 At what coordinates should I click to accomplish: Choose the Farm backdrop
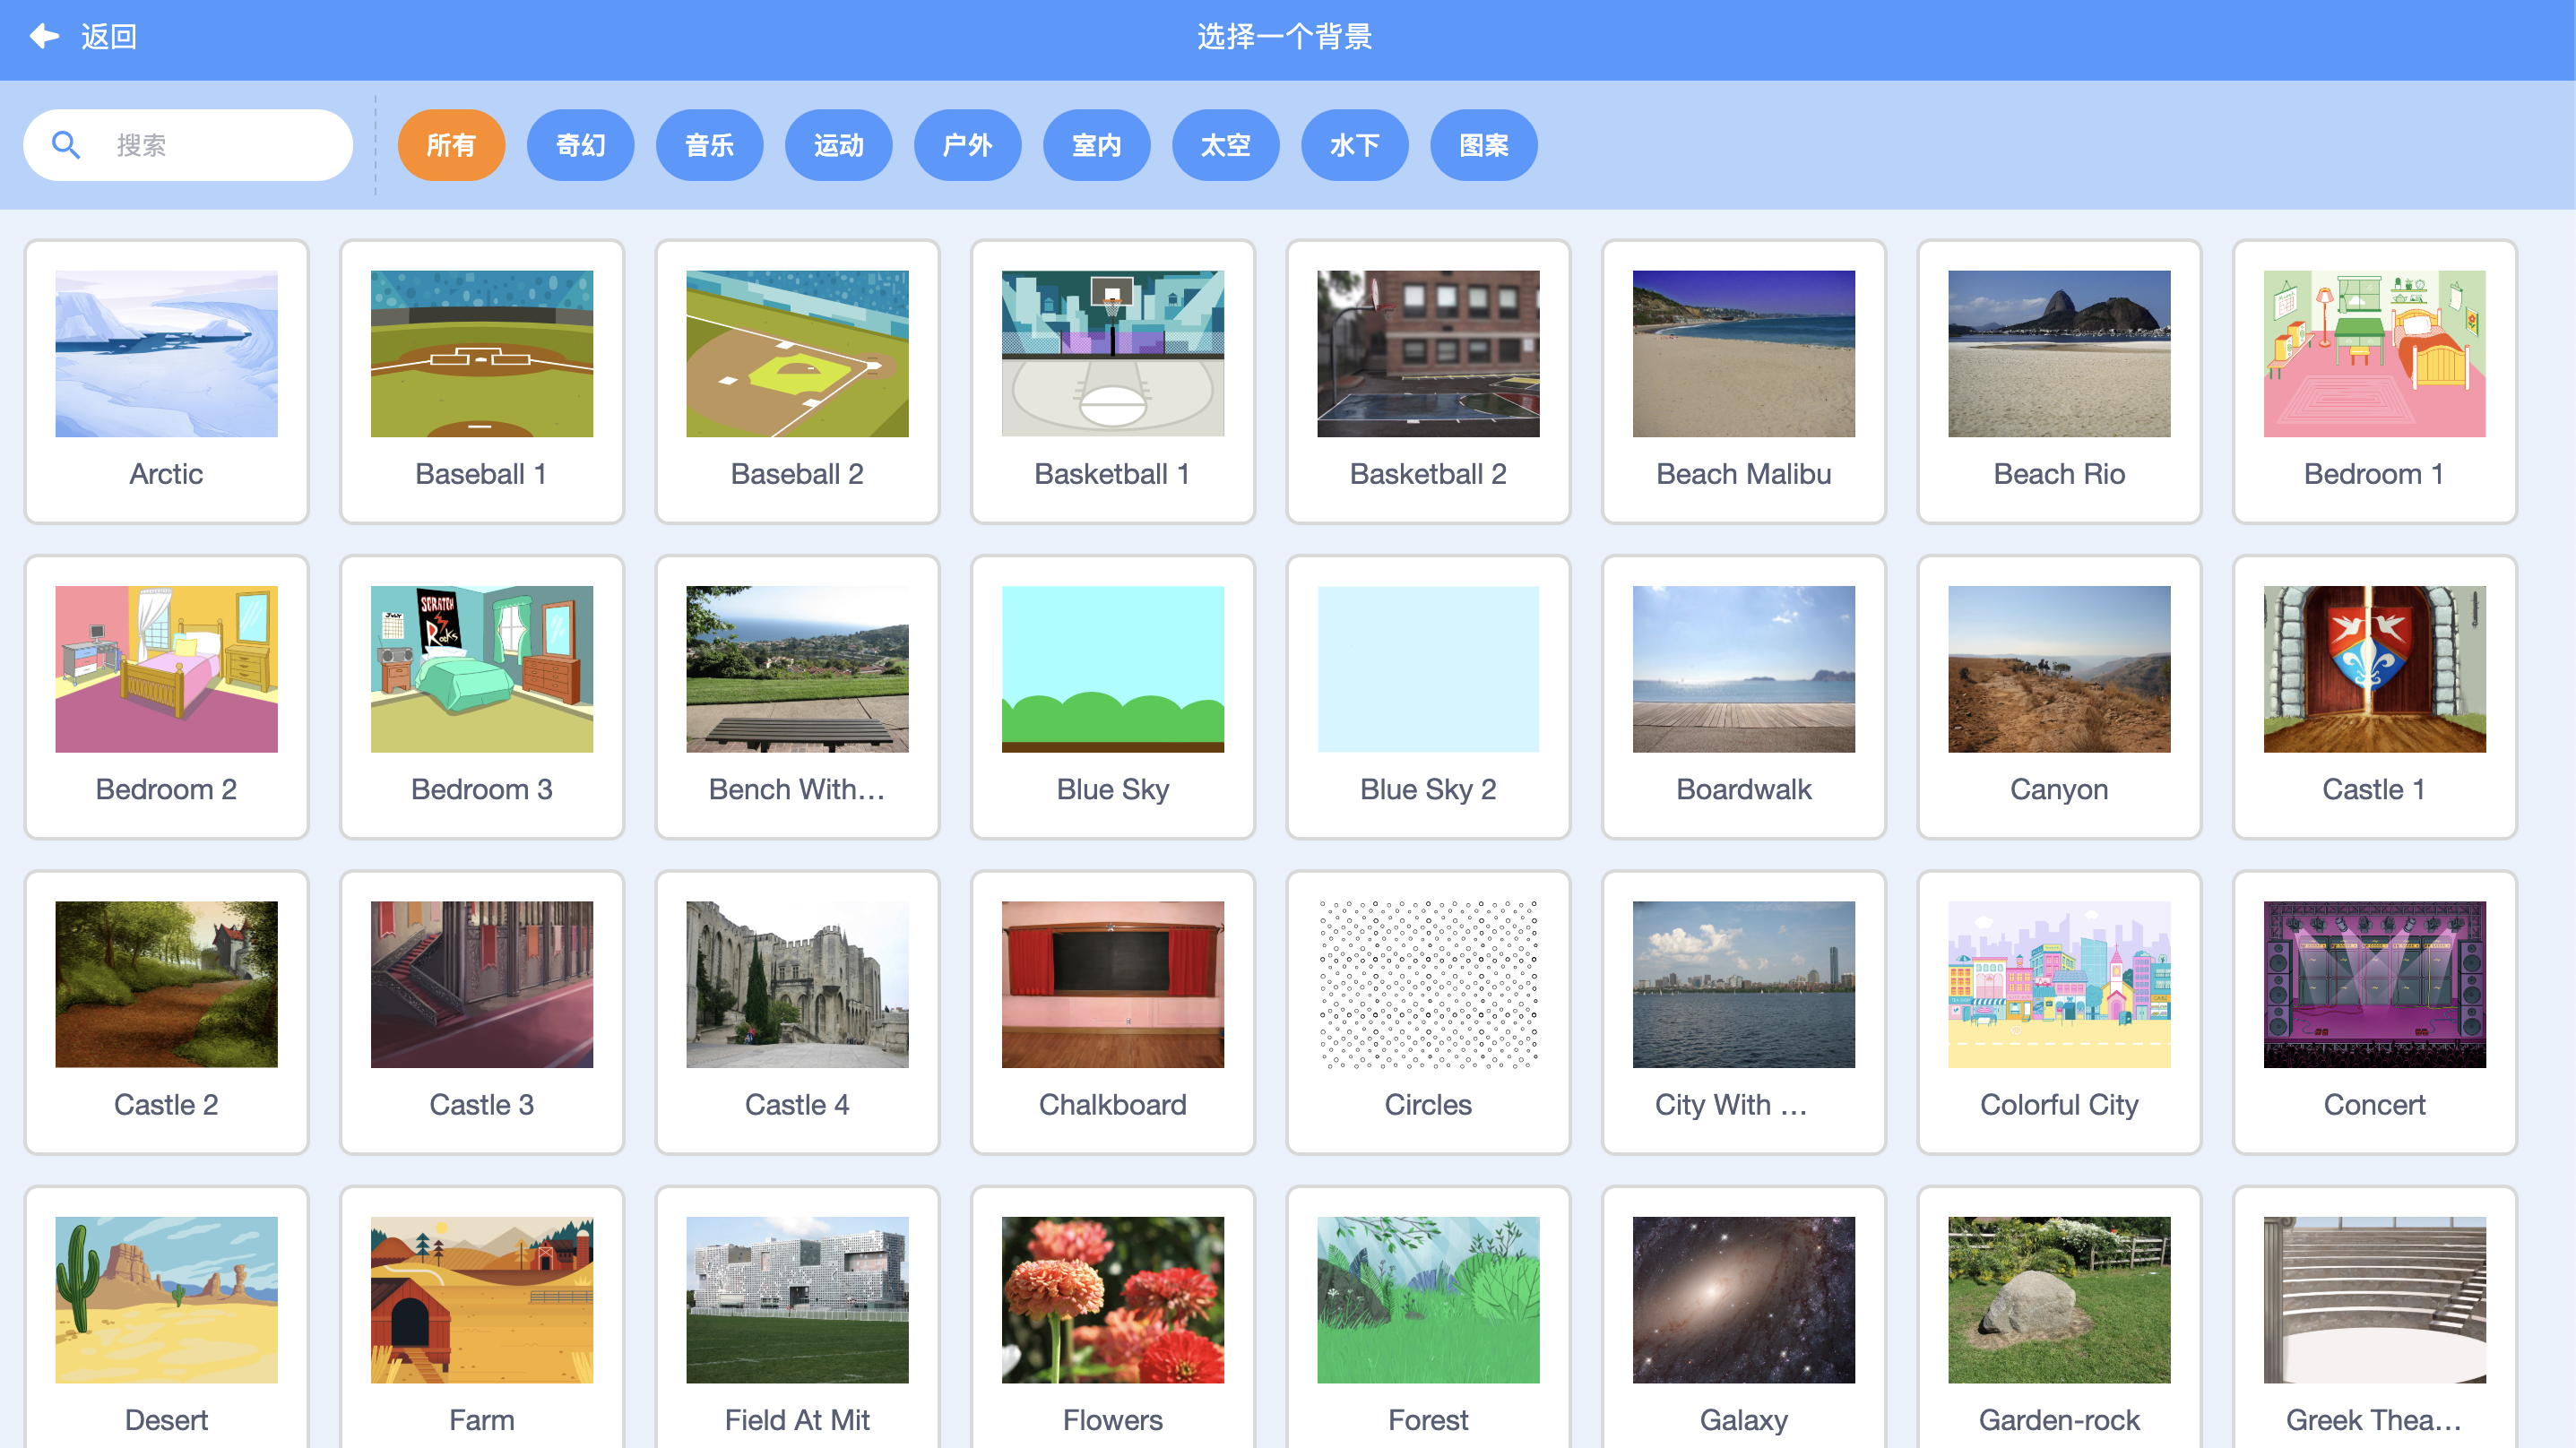[x=482, y=1318]
